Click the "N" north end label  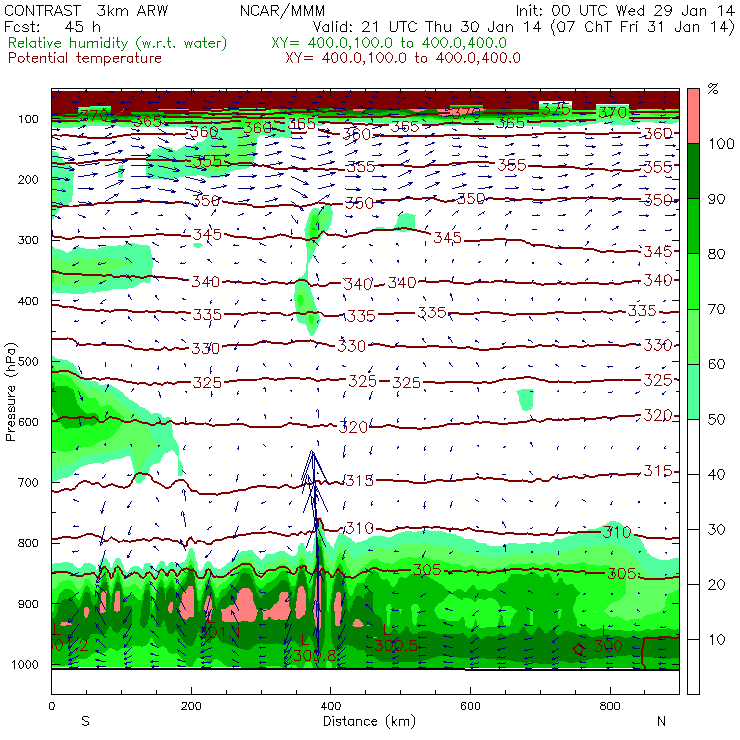coord(661,721)
